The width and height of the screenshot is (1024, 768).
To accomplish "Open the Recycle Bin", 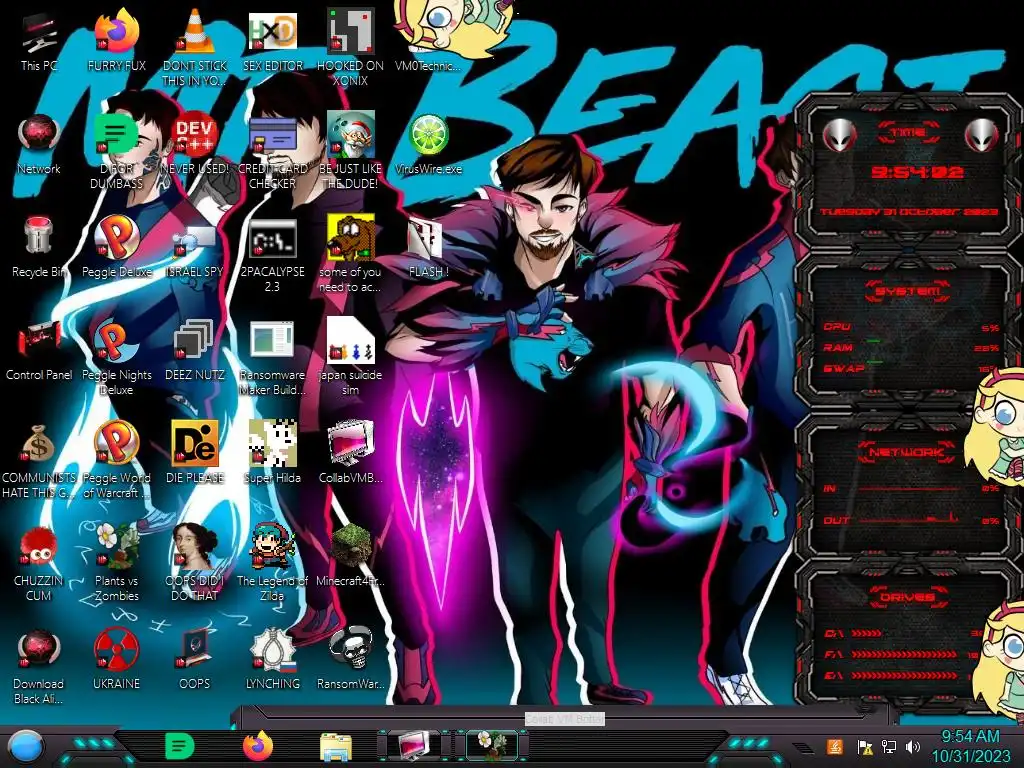I will point(39,237).
